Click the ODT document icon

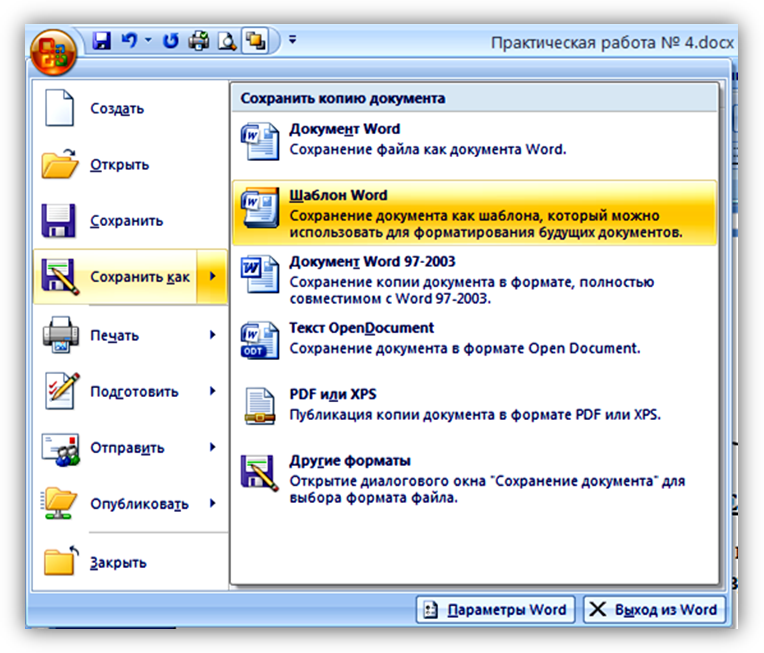coord(260,340)
